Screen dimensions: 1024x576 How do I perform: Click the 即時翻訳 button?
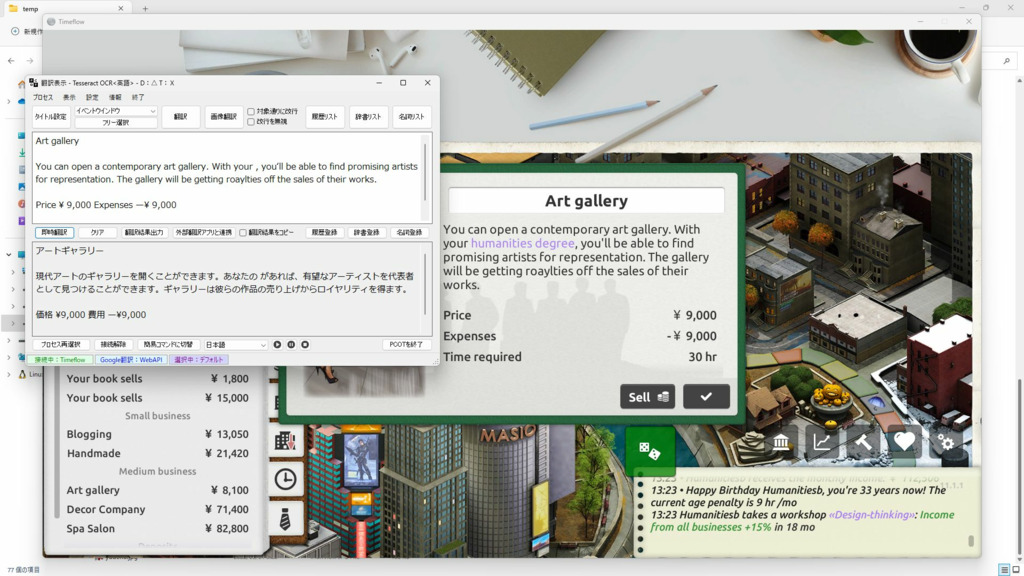(54, 232)
